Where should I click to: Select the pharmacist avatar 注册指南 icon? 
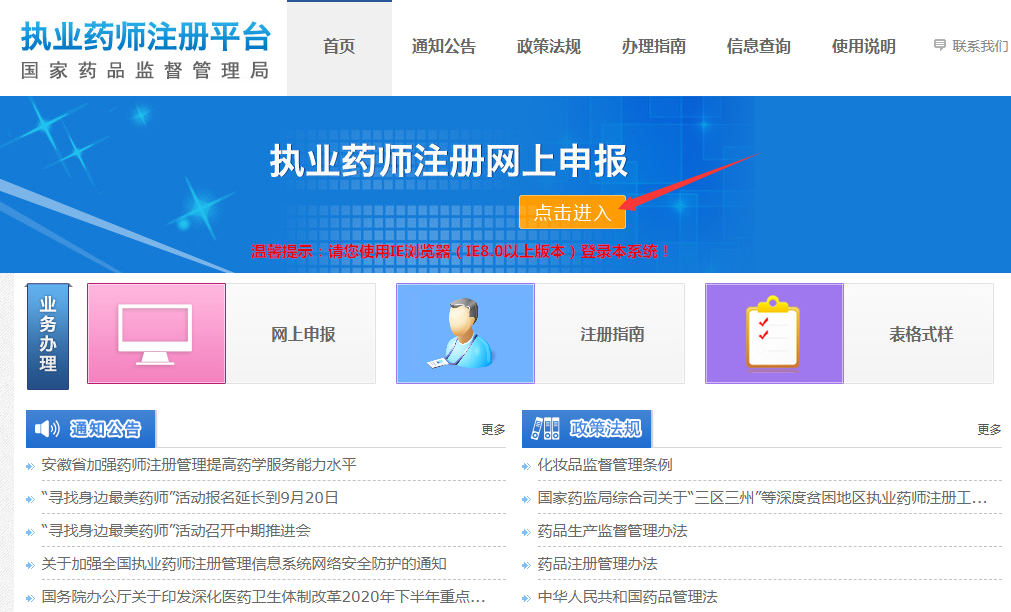(x=464, y=333)
